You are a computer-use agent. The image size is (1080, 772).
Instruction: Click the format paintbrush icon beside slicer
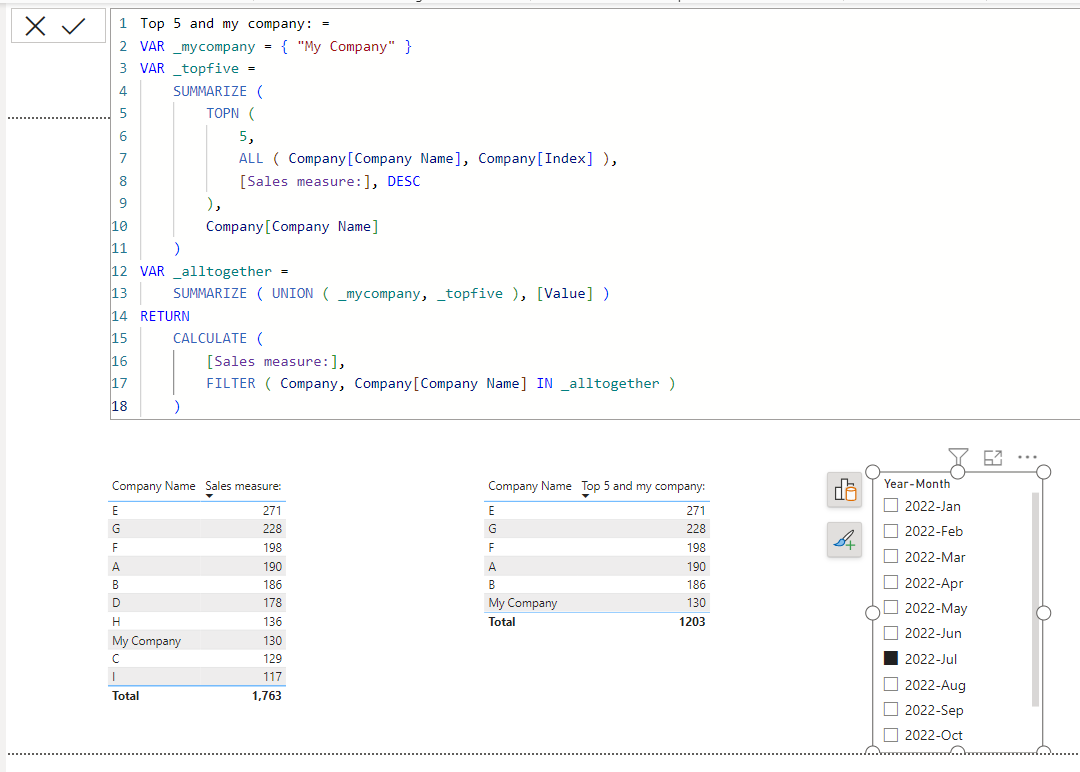[x=844, y=540]
